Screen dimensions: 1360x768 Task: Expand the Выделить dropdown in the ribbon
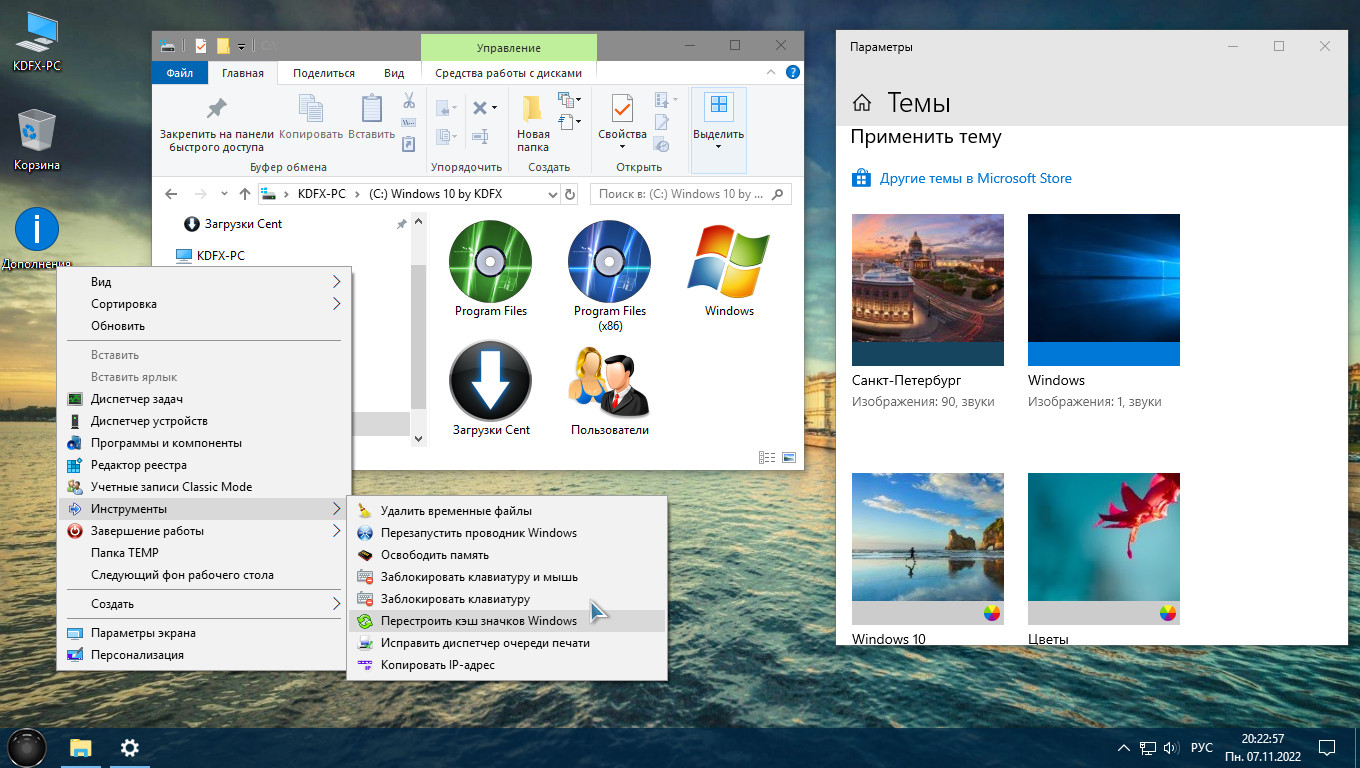[718, 147]
